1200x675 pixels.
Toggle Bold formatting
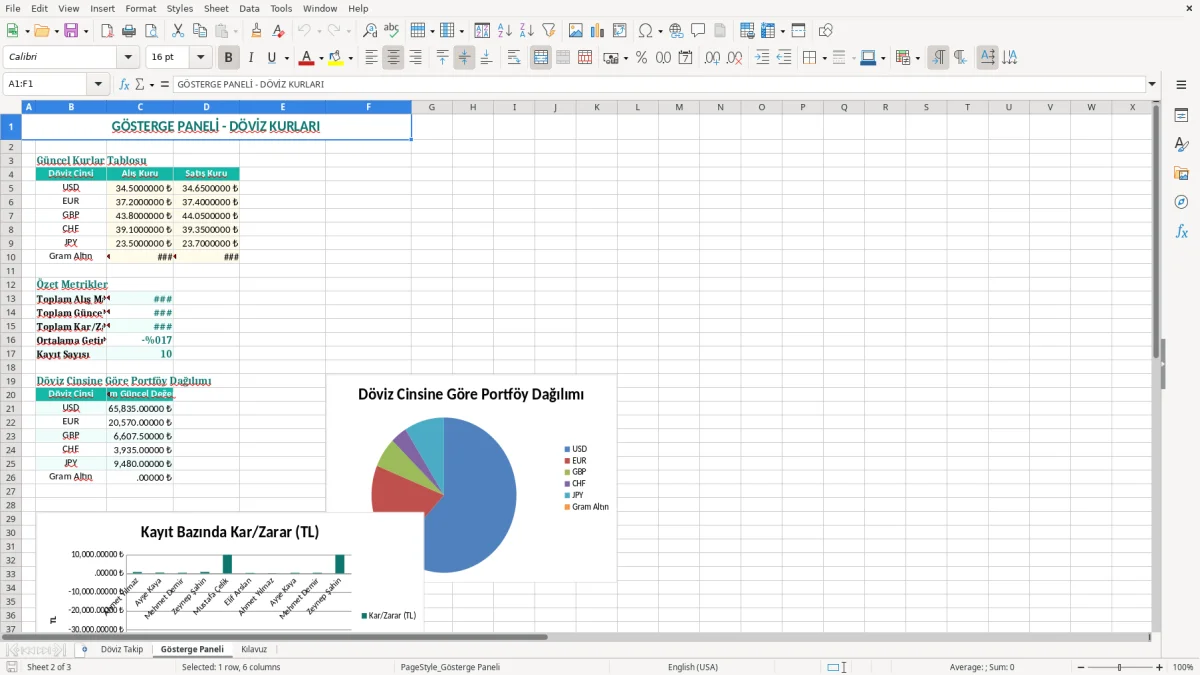(x=228, y=58)
